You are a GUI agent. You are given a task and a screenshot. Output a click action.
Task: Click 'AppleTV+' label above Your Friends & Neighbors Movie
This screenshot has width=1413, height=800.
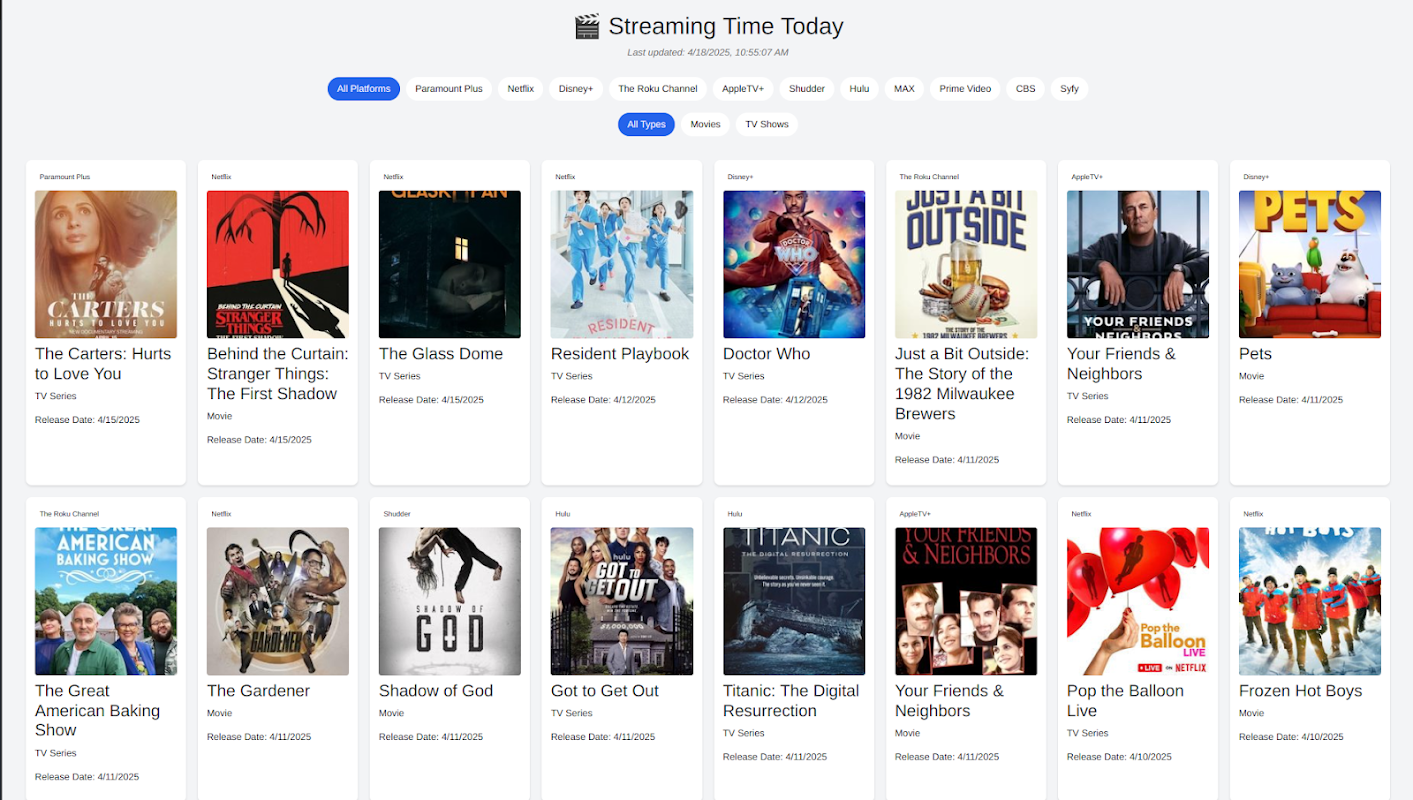(915, 514)
